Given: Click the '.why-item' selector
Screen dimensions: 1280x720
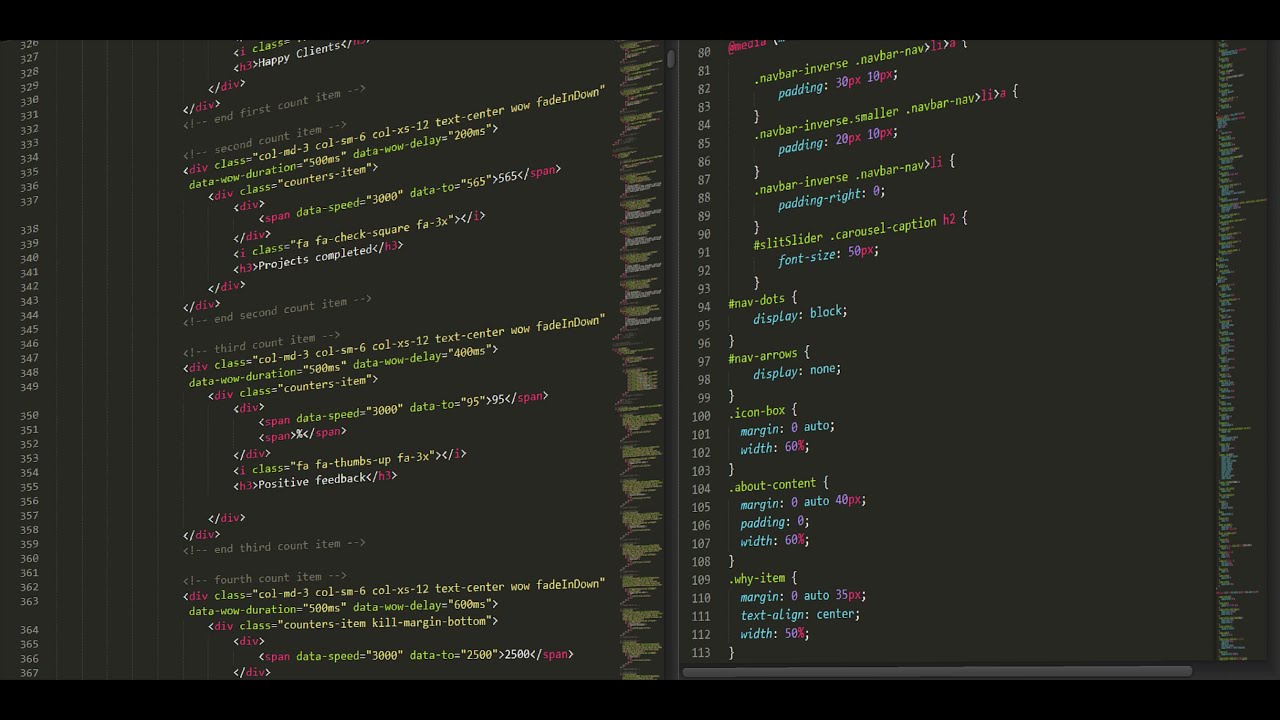Looking at the screenshot, I should click(757, 578).
